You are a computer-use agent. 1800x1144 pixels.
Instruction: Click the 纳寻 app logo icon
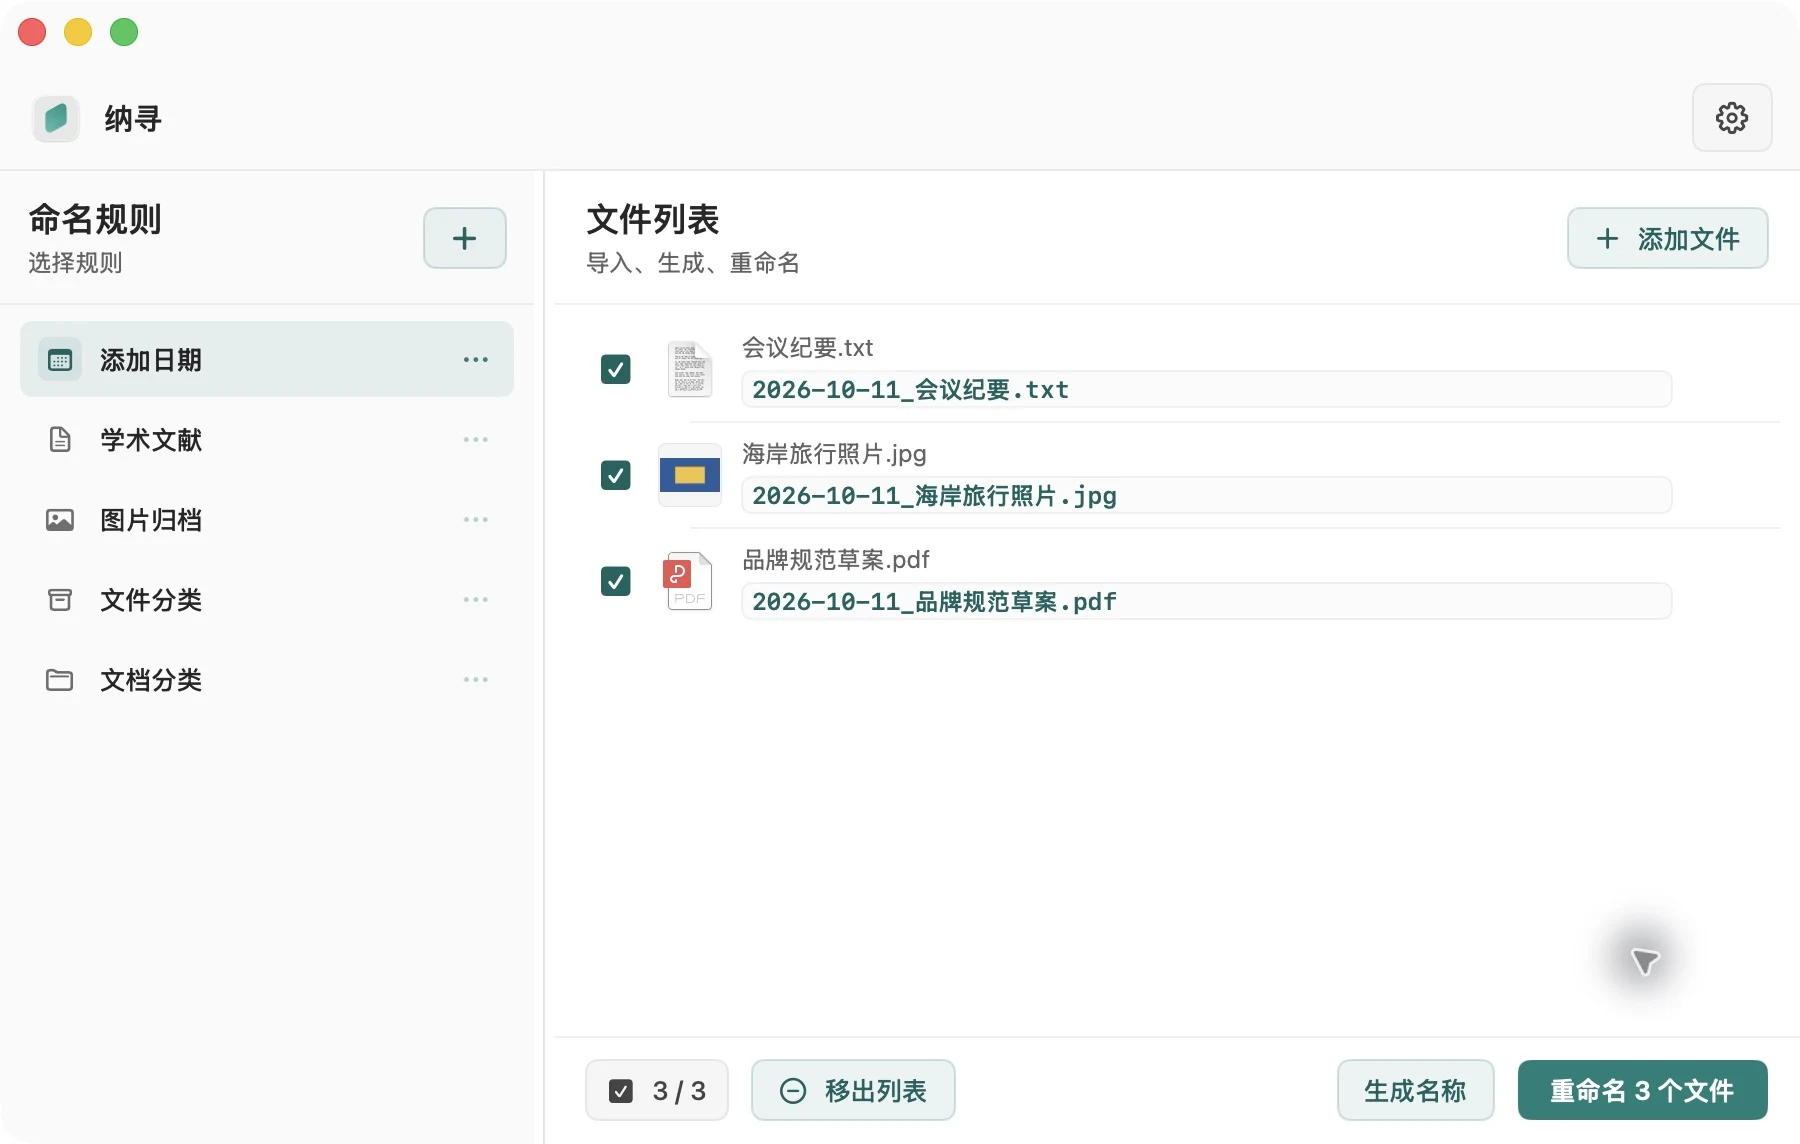click(x=56, y=119)
